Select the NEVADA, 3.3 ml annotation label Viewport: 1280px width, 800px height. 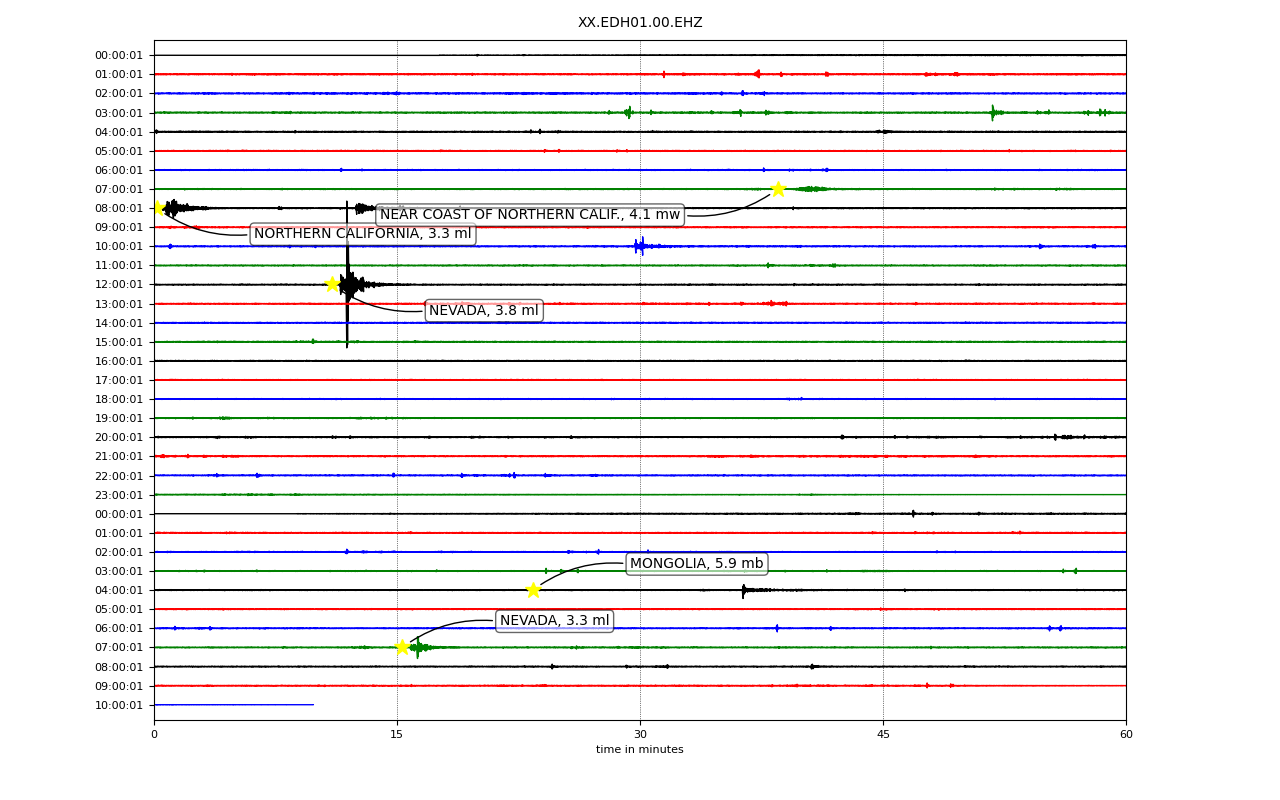(555, 621)
